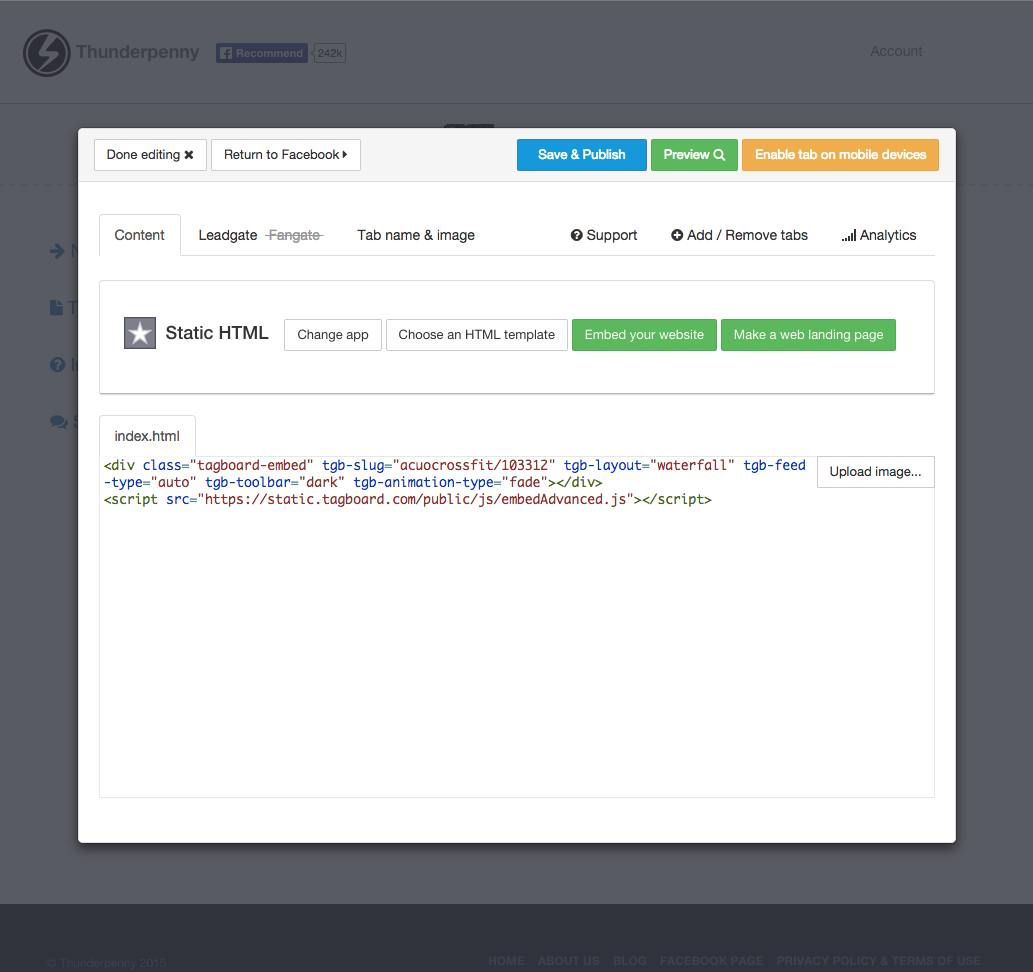
Task: Open the Support tab
Action: [x=603, y=235]
